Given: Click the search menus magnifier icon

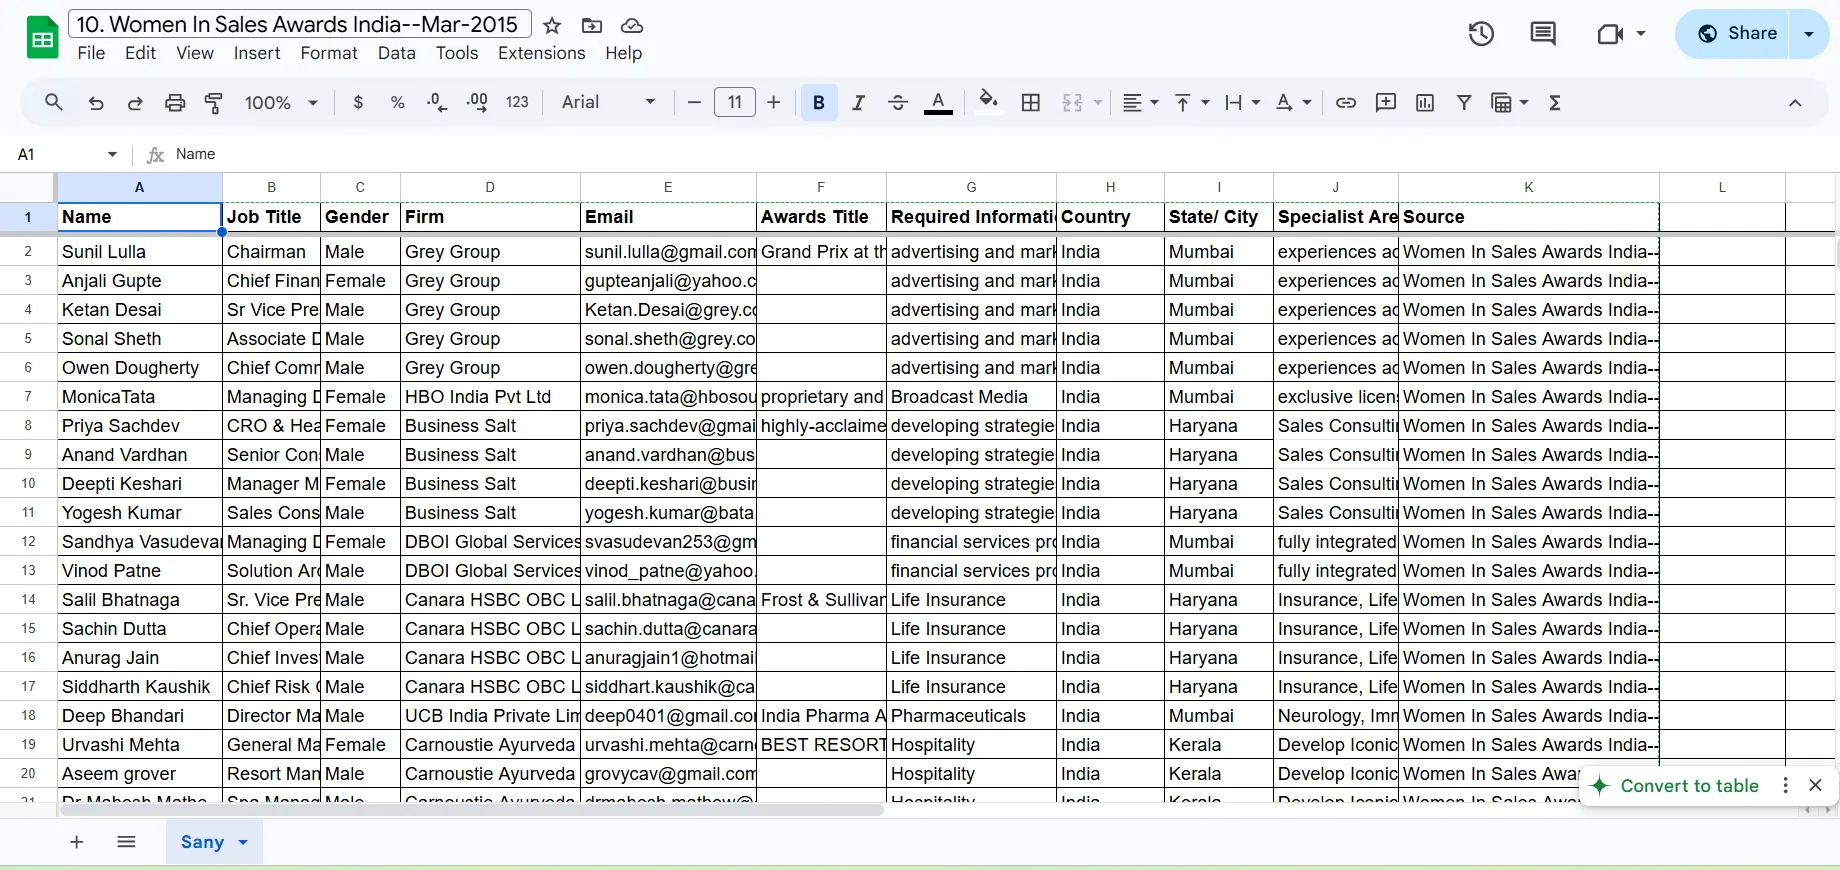Looking at the screenshot, I should (x=54, y=102).
